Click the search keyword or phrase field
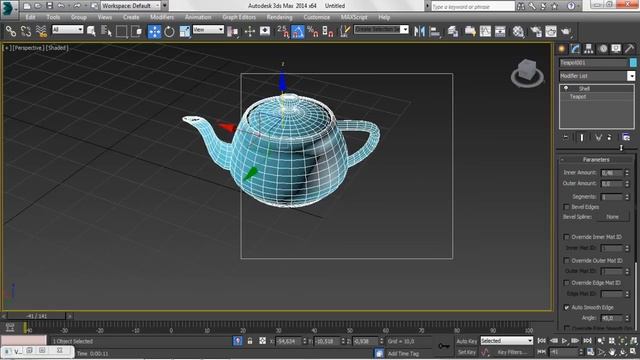 (472, 6)
